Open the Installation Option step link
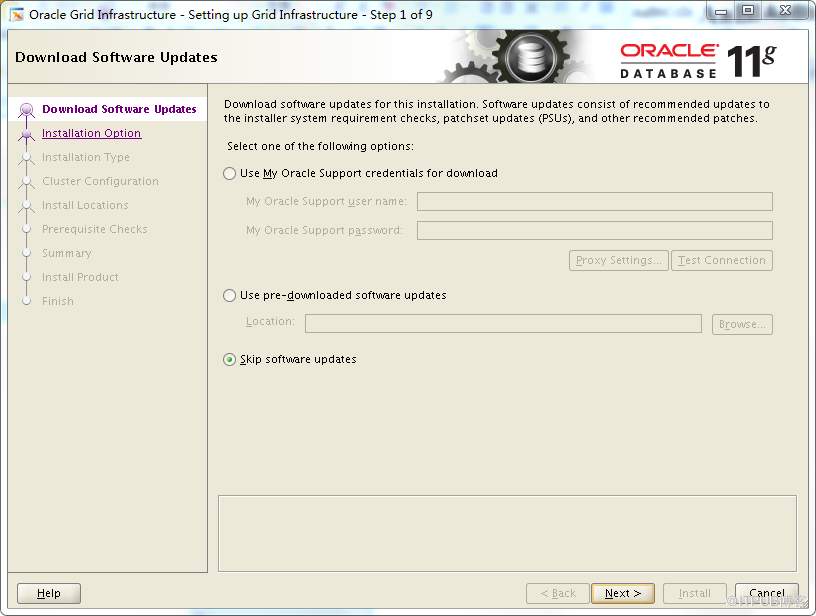The height and width of the screenshot is (616, 816). (92, 133)
